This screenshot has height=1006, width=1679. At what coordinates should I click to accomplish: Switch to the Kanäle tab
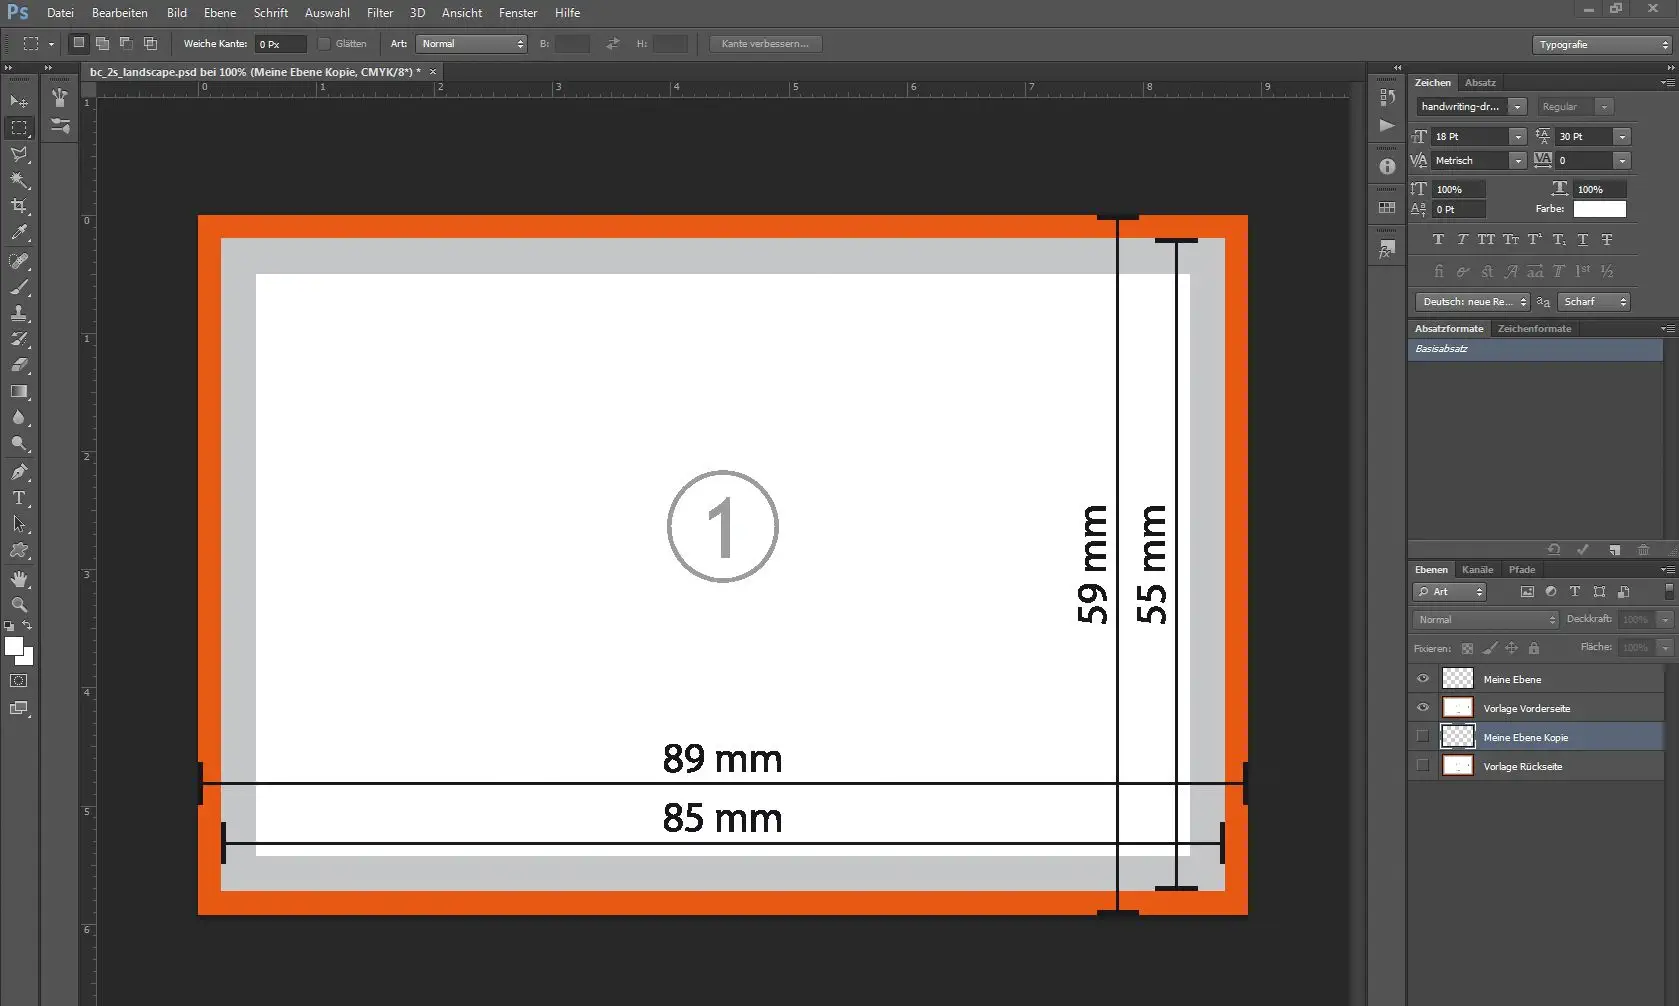click(x=1477, y=570)
